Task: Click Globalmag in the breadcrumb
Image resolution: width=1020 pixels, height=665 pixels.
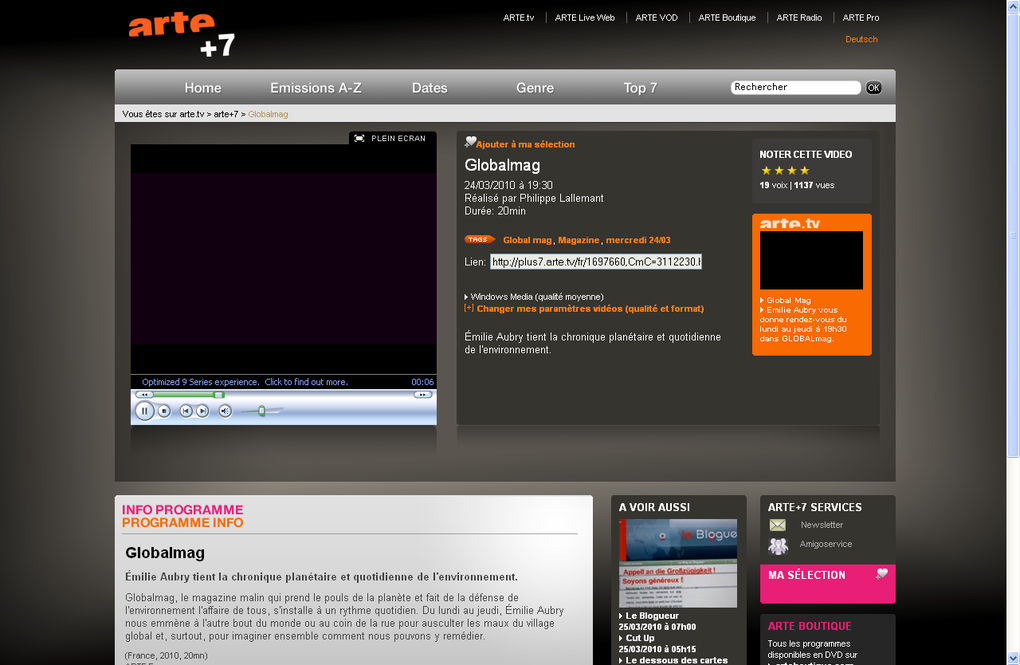Action: 268,114
